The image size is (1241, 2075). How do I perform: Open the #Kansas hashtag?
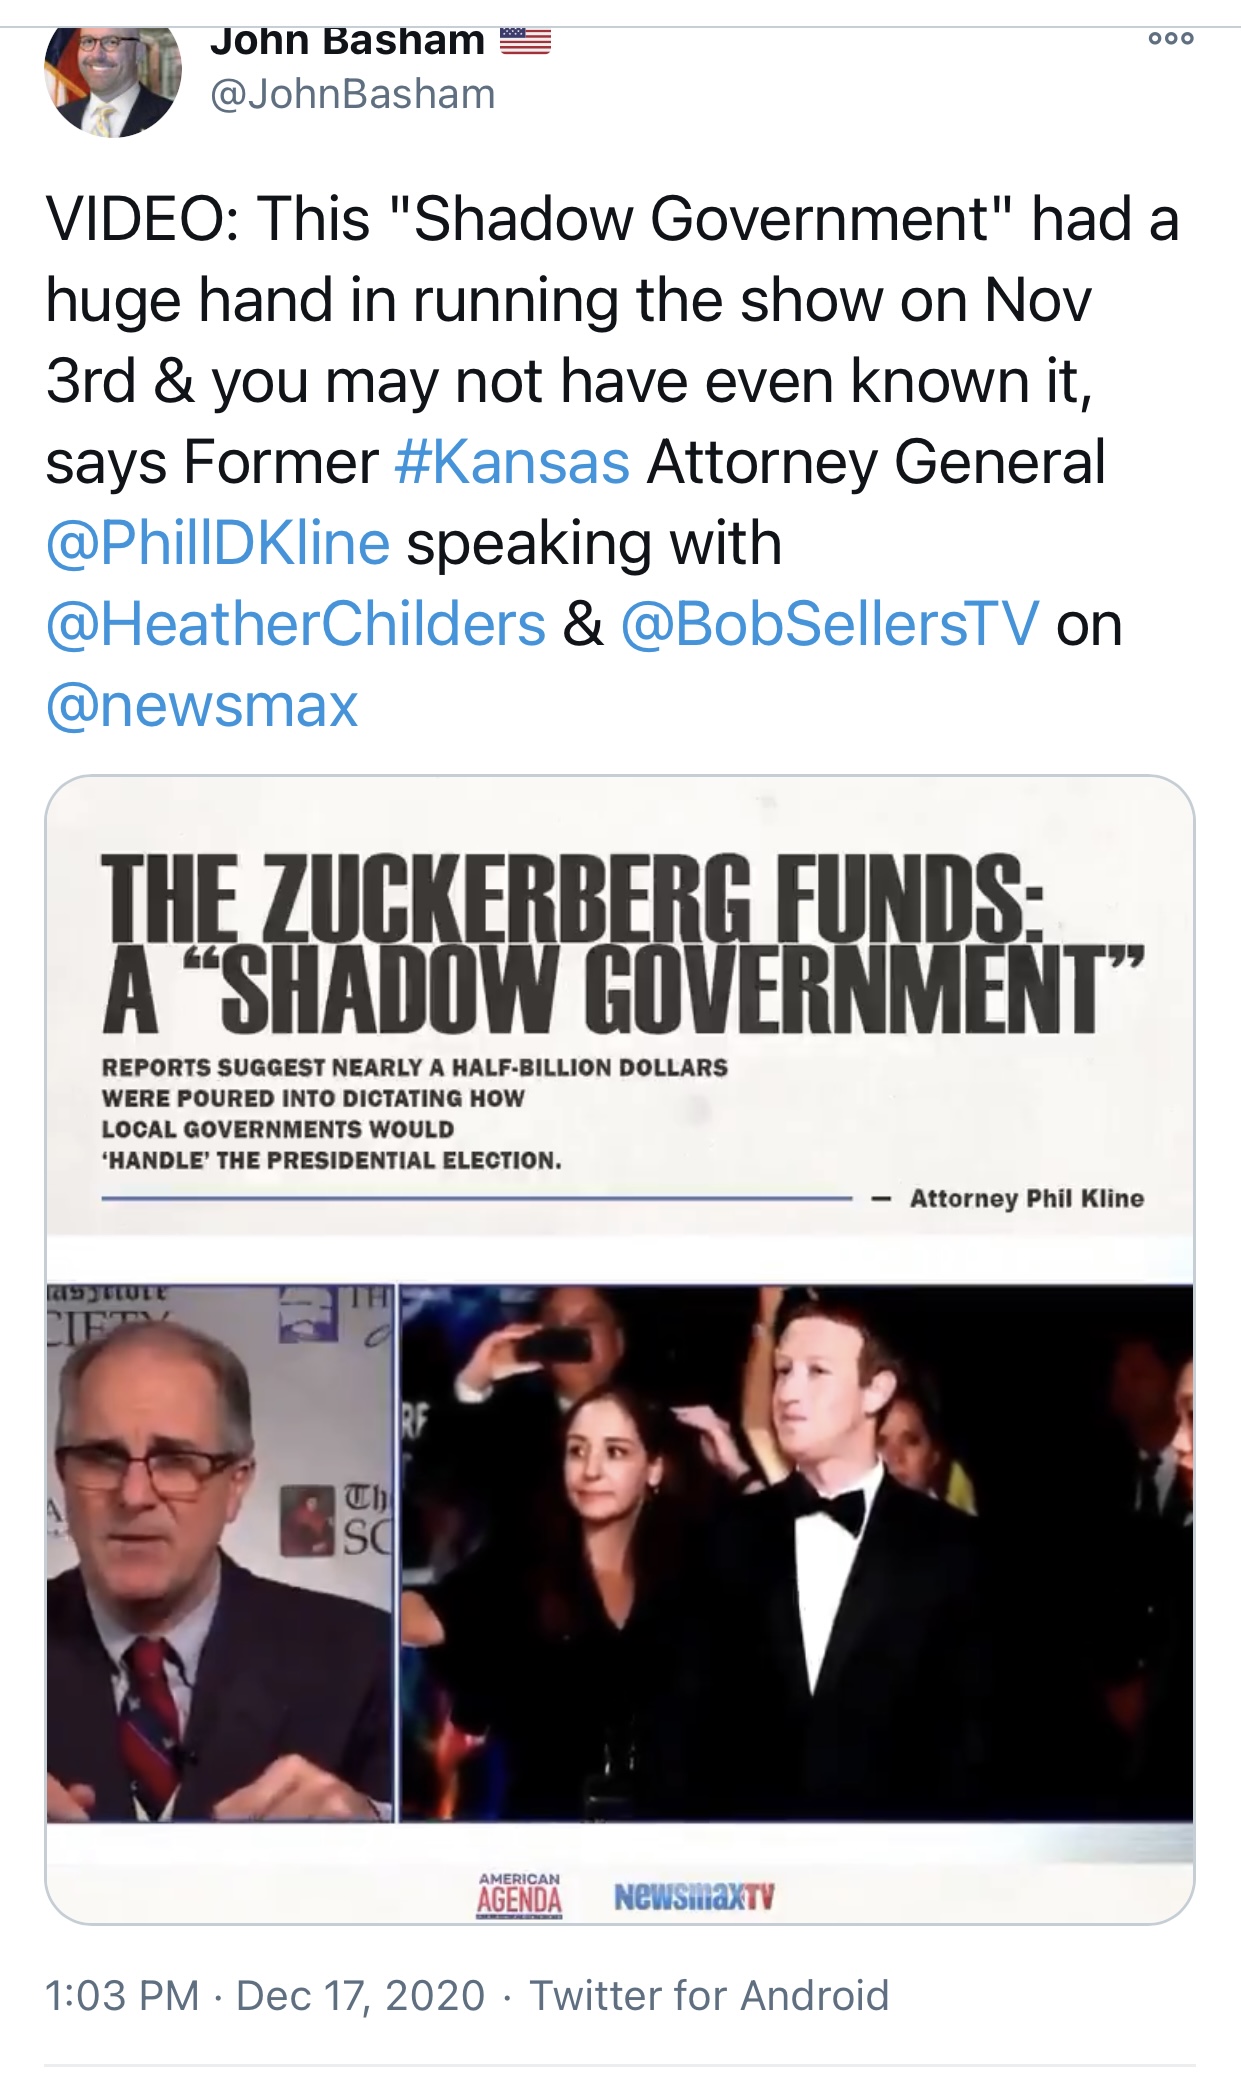coord(512,461)
